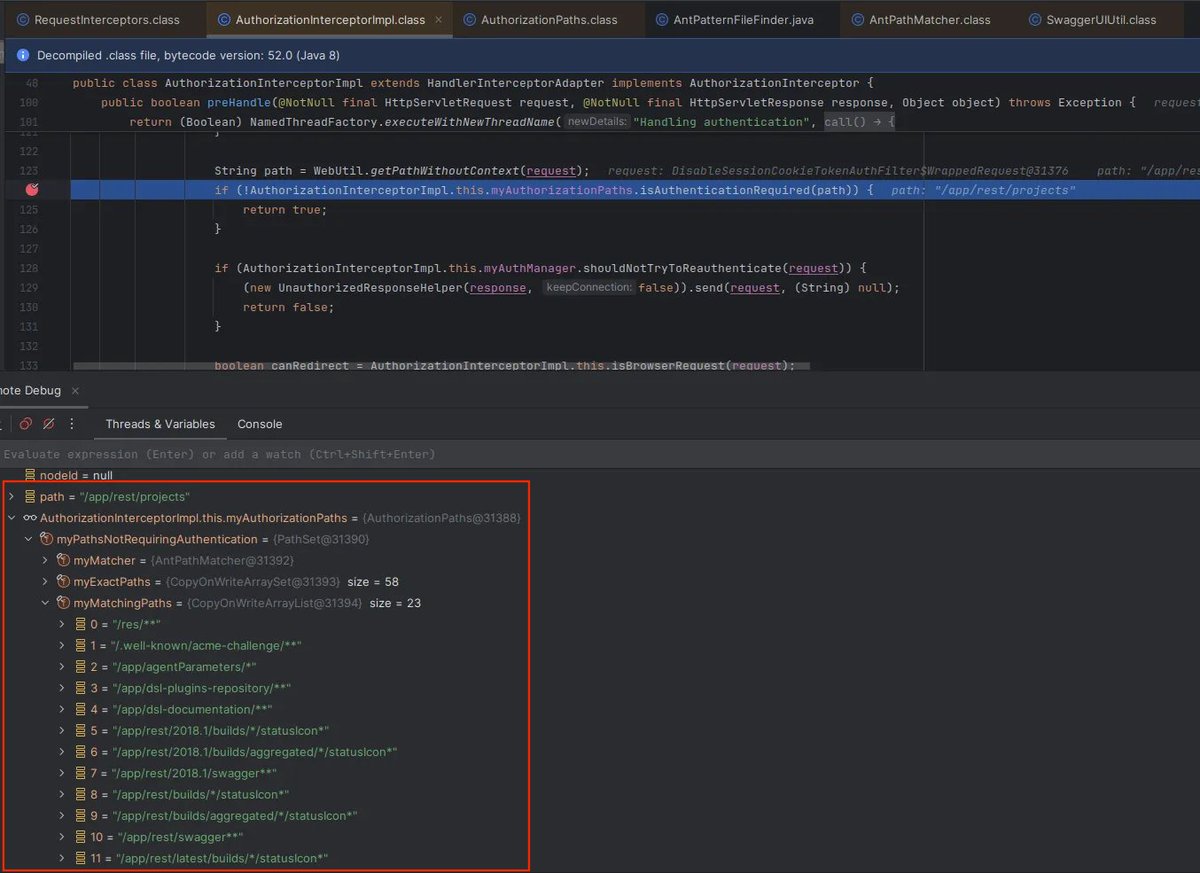The height and width of the screenshot is (873, 1200).
Task: Click the element icon of entry 3 dsl-plugins-repository
Action: pos(81,688)
